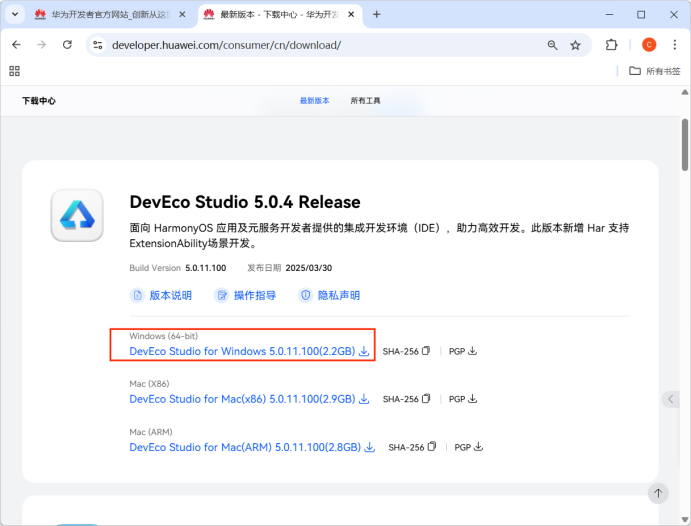The width and height of the screenshot is (691, 526).
Task: Click the DevEco Studio 5.0.4 Release heading
Action: [245, 202]
